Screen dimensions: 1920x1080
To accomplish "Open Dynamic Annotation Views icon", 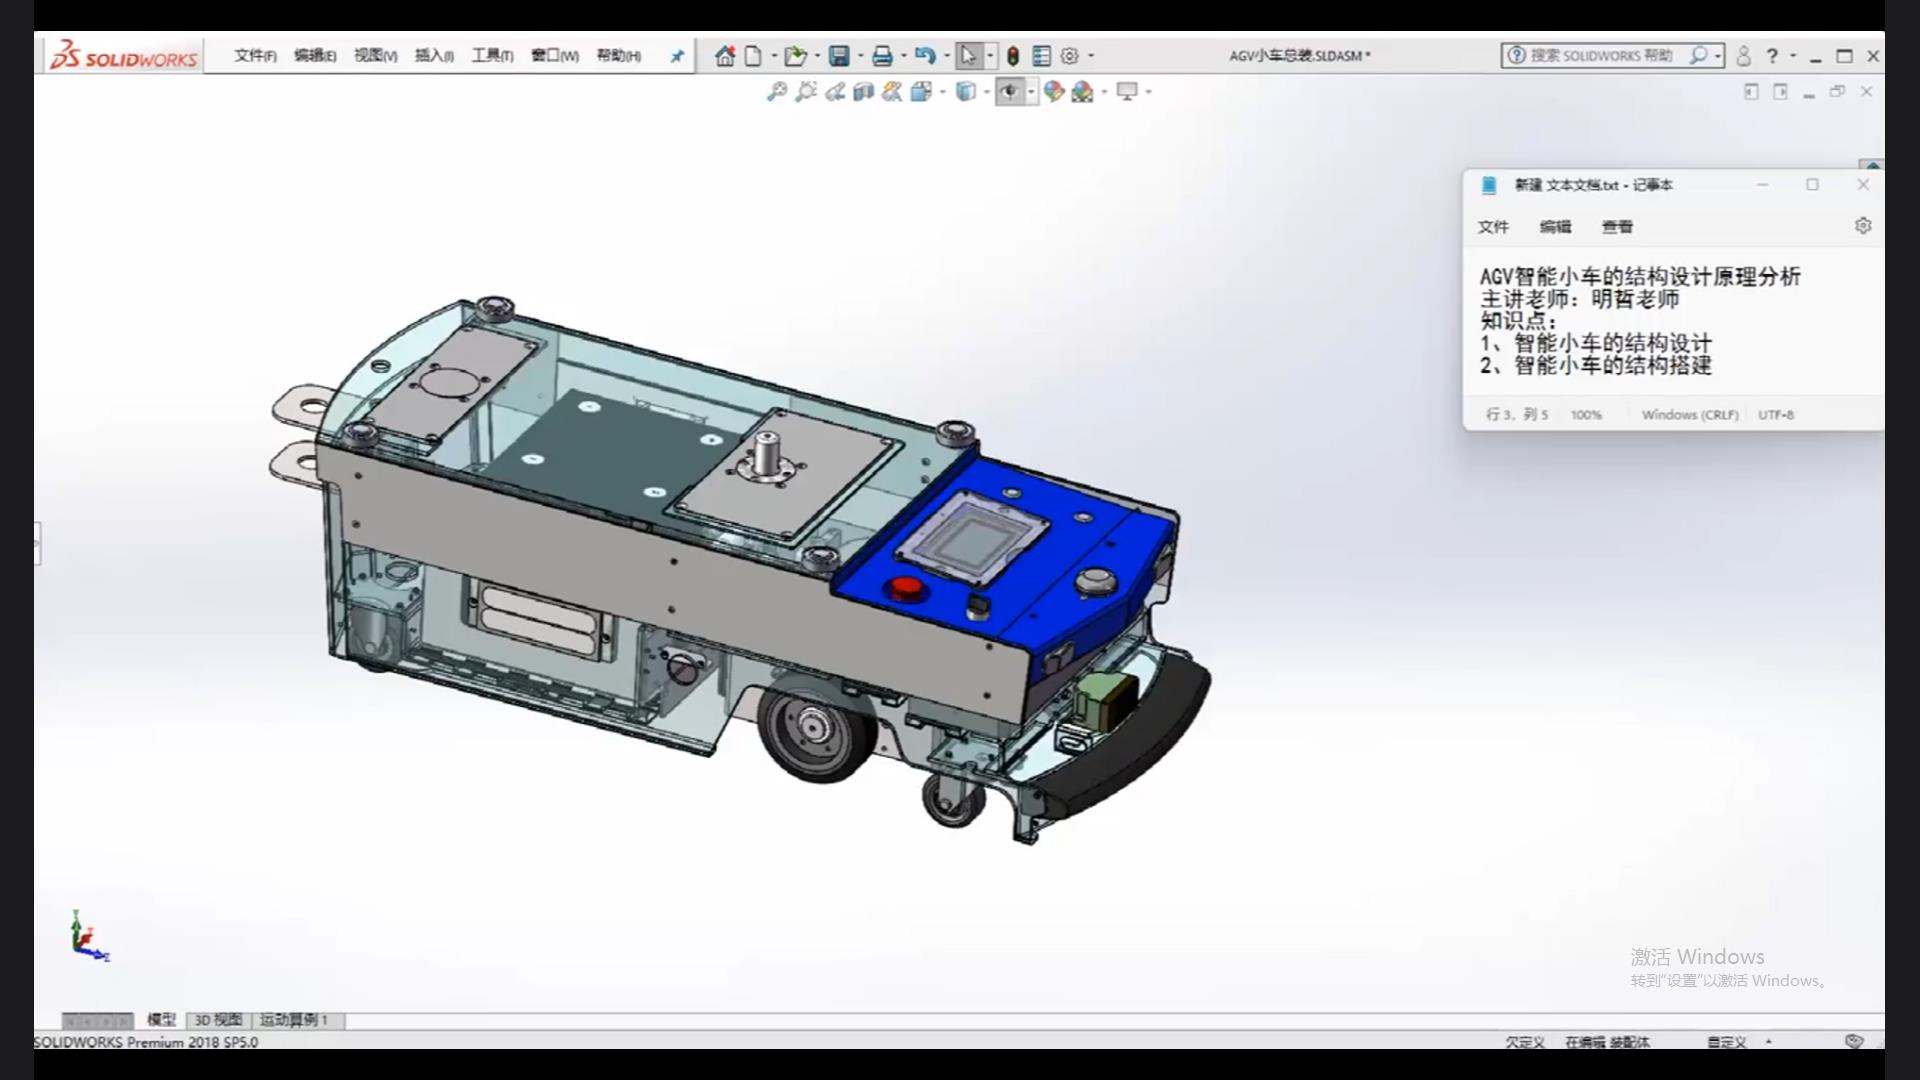I will point(892,92).
